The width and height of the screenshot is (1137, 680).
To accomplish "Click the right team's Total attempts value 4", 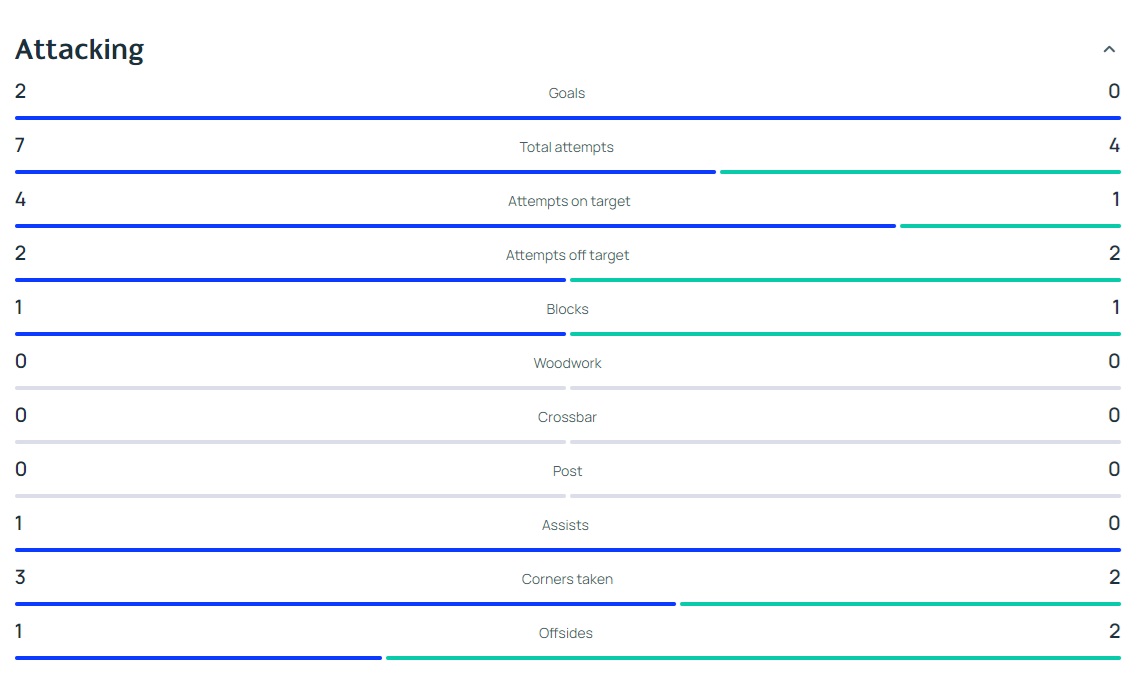I will click(1114, 146).
